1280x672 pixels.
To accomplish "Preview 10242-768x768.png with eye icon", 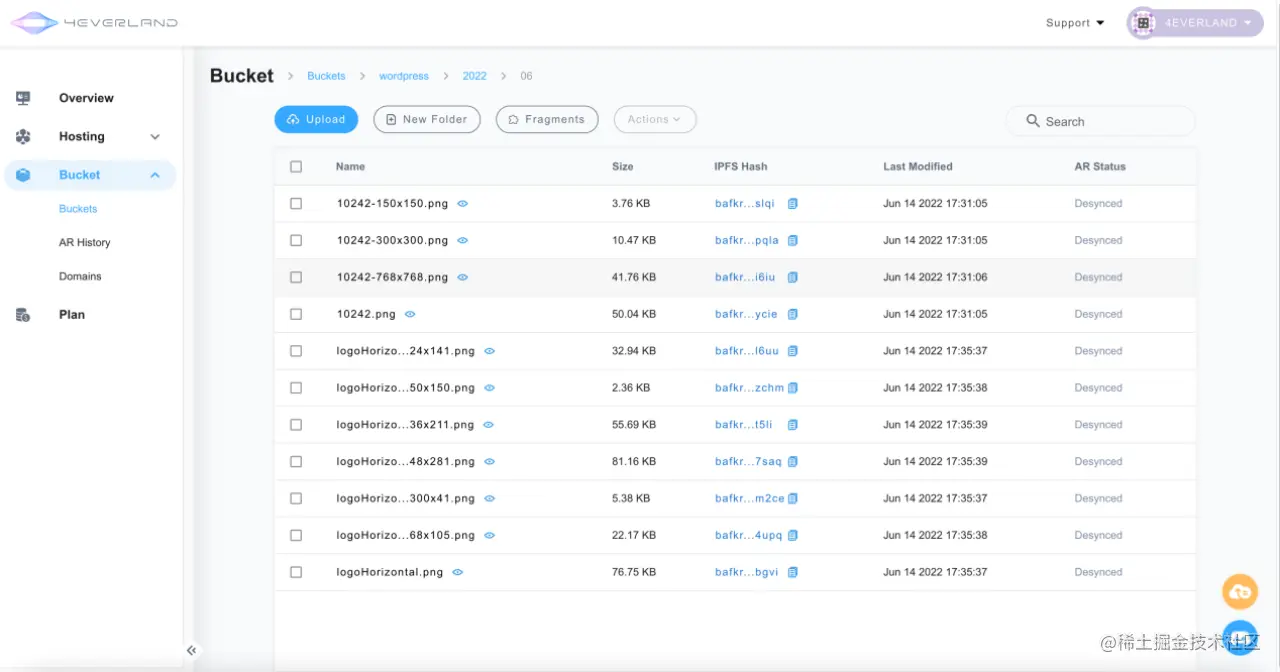I will click(463, 277).
